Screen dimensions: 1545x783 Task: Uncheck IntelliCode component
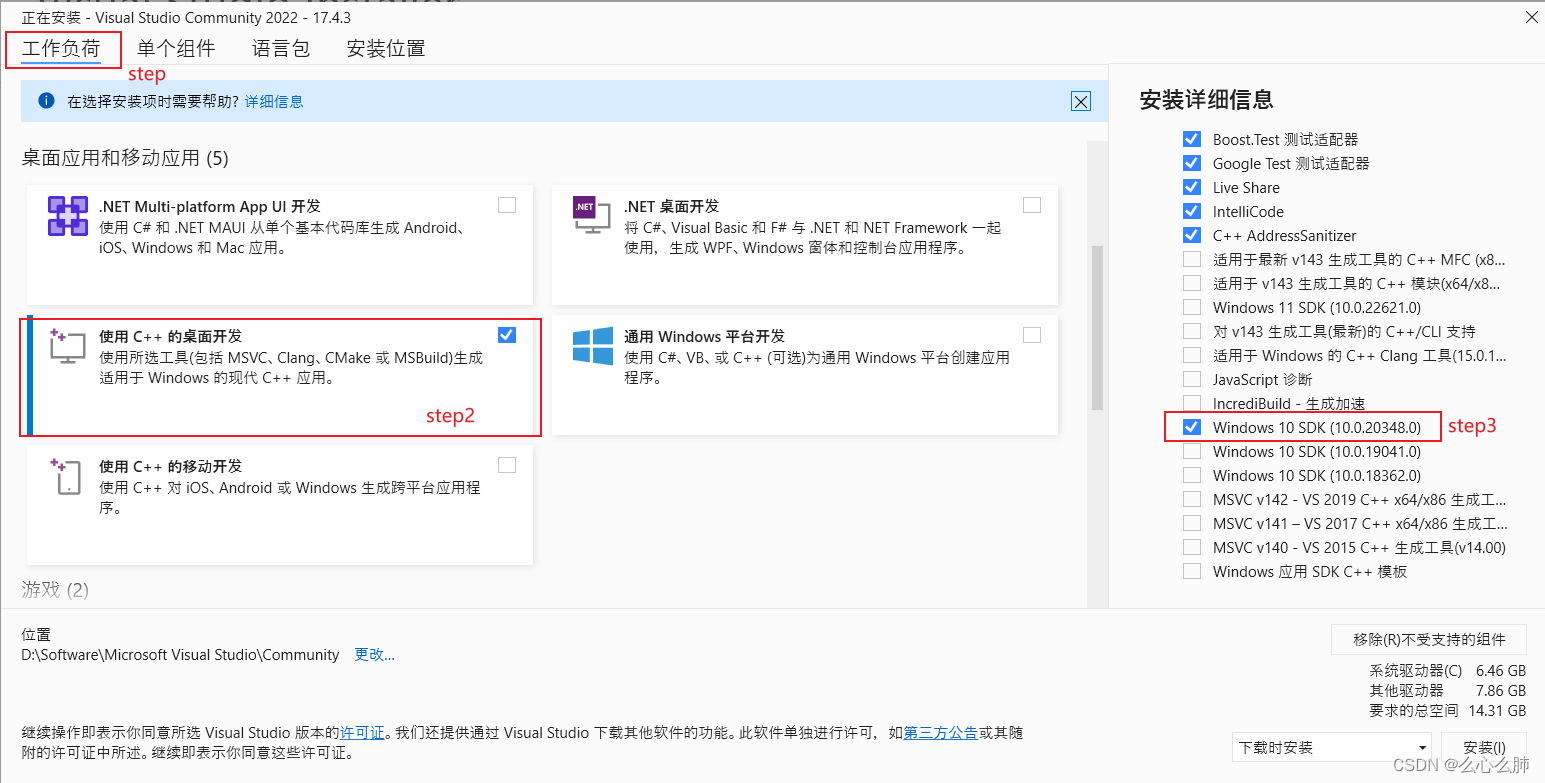(1191, 211)
